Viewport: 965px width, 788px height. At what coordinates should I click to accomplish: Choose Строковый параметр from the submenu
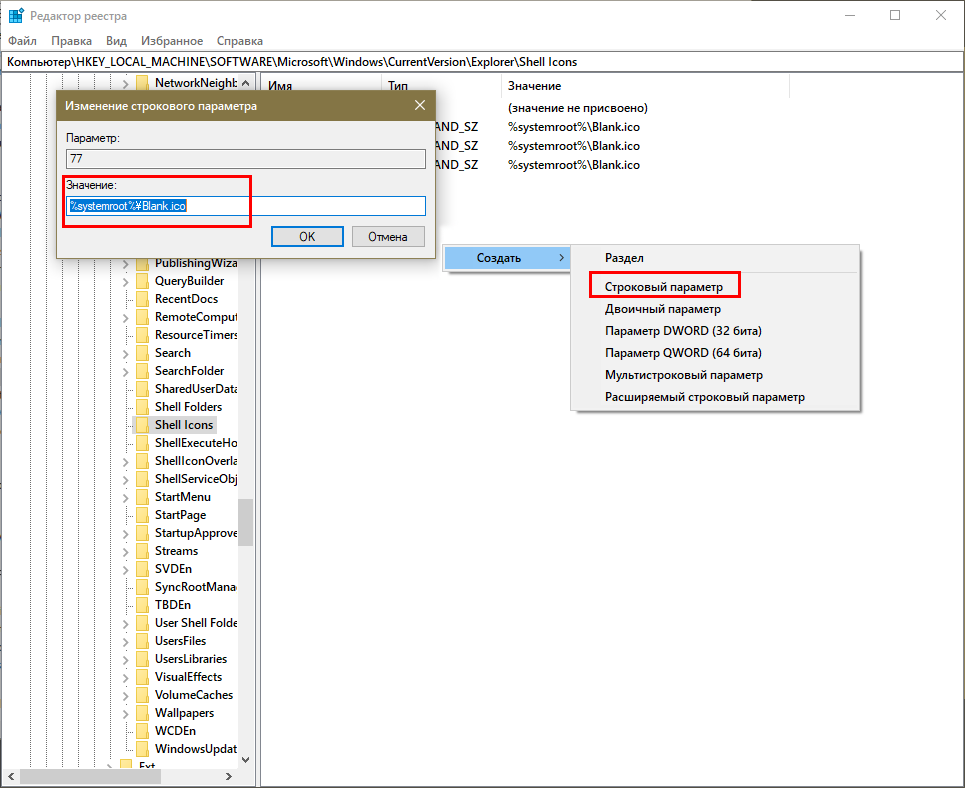click(663, 286)
